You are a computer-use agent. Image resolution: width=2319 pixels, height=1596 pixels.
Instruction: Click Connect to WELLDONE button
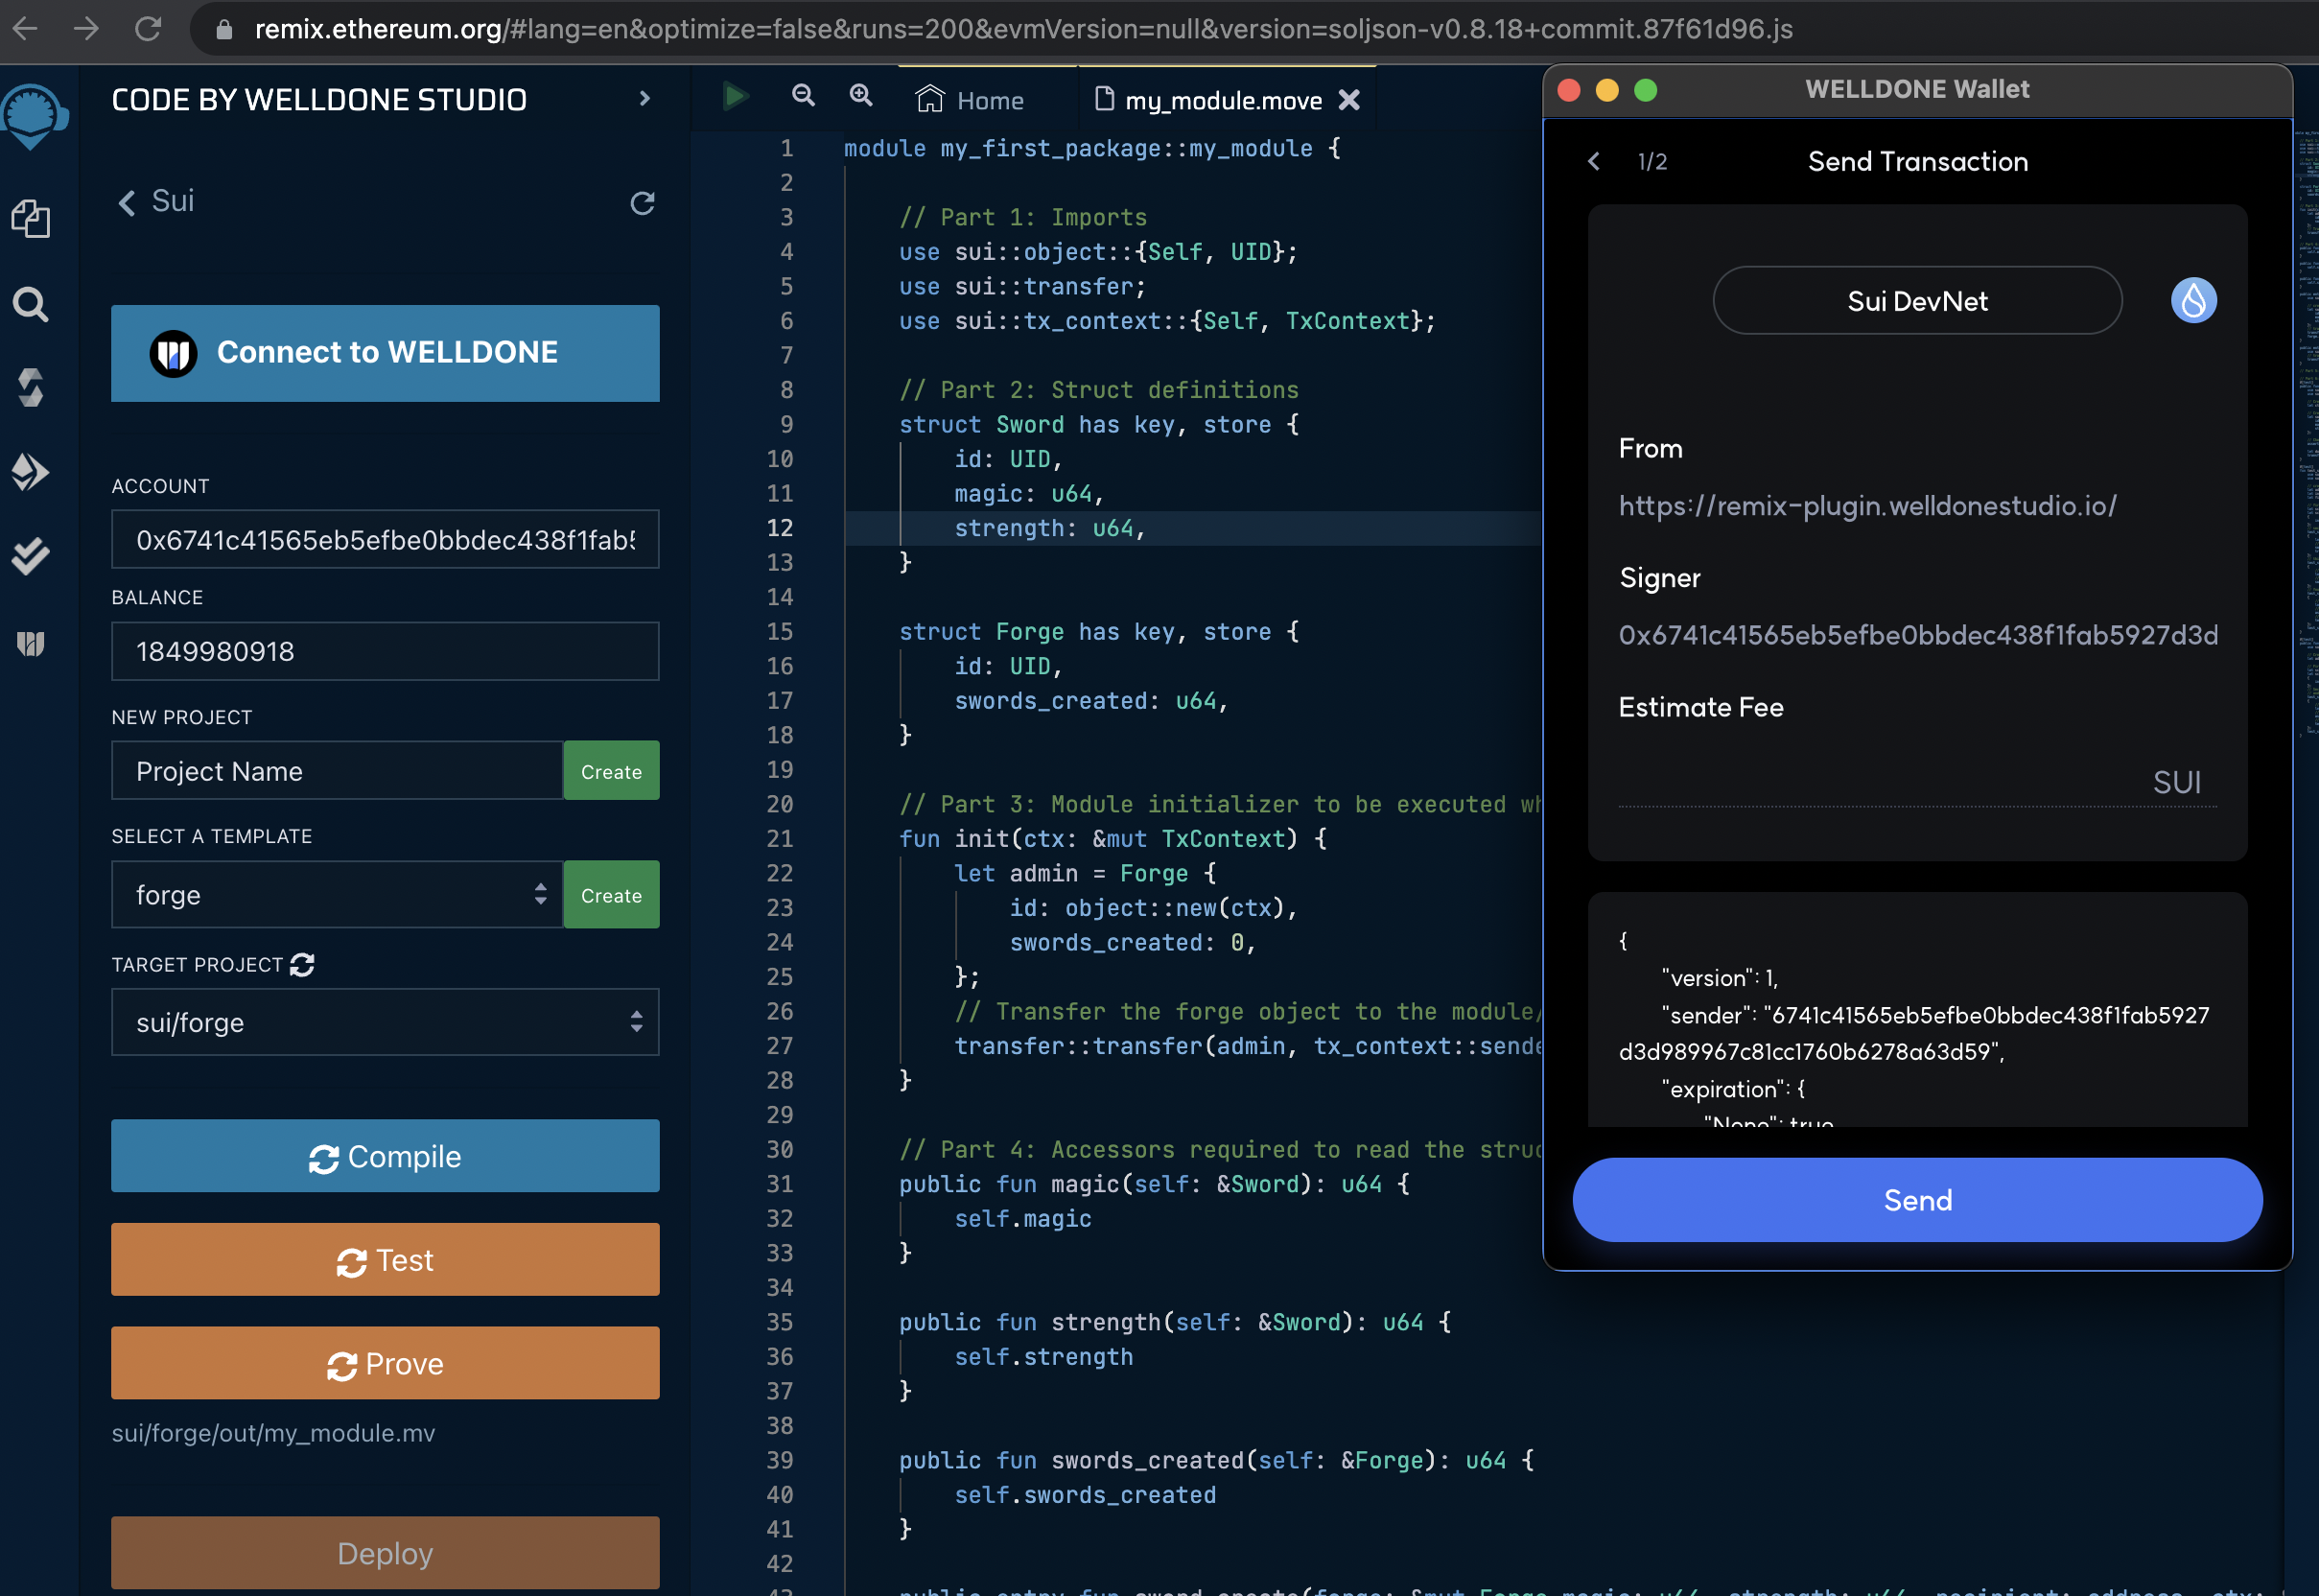click(385, 353)
